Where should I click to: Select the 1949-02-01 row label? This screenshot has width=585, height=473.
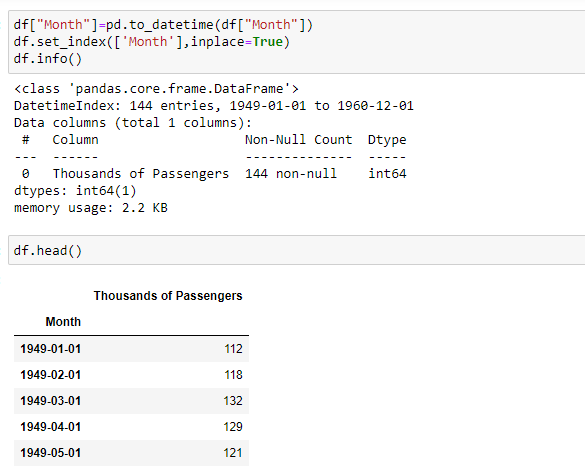51,375
